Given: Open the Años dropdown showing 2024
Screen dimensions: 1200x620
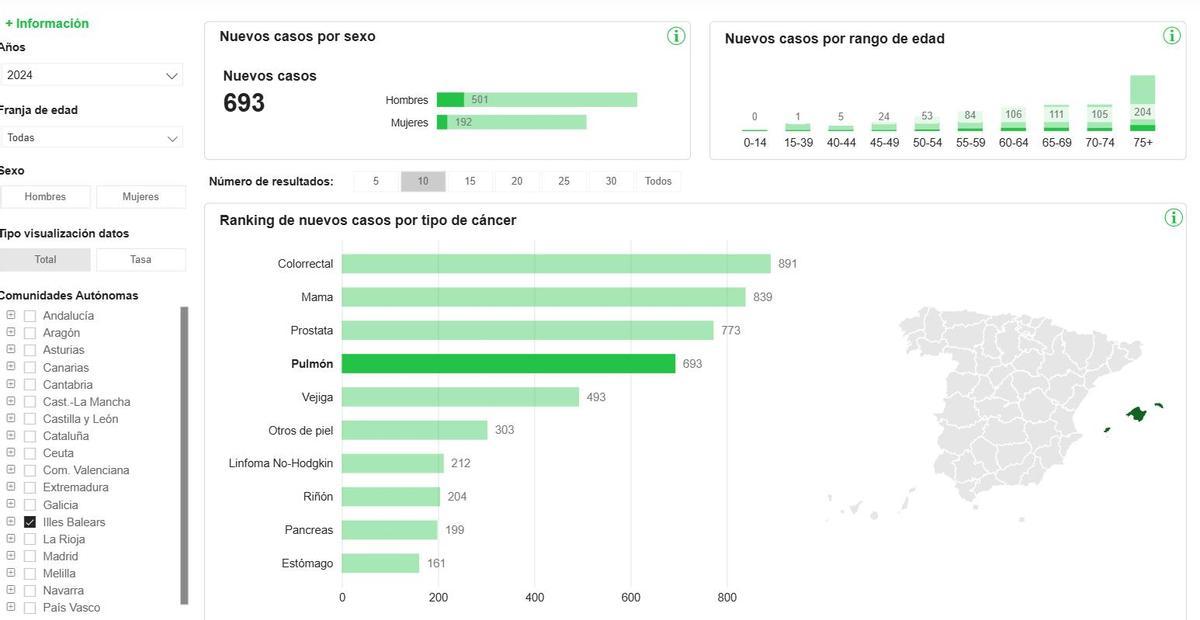Looking at the screenshot, I should (90, 75).
